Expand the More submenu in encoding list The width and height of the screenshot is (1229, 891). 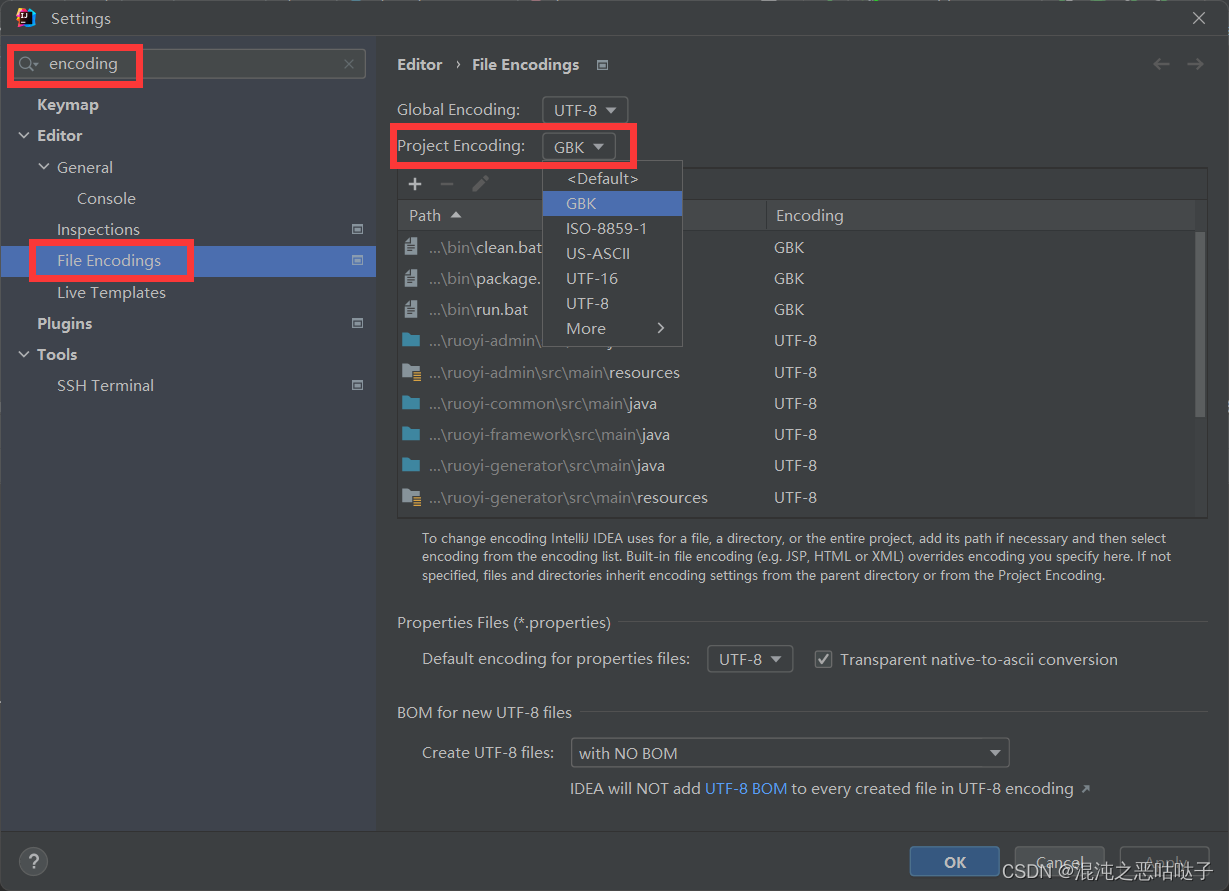pos(612,328)
